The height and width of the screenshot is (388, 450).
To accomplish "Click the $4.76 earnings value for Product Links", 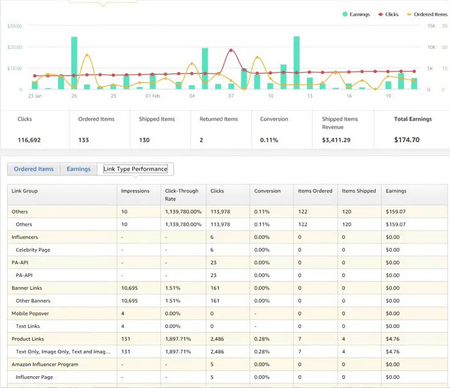I will [392, 339].
